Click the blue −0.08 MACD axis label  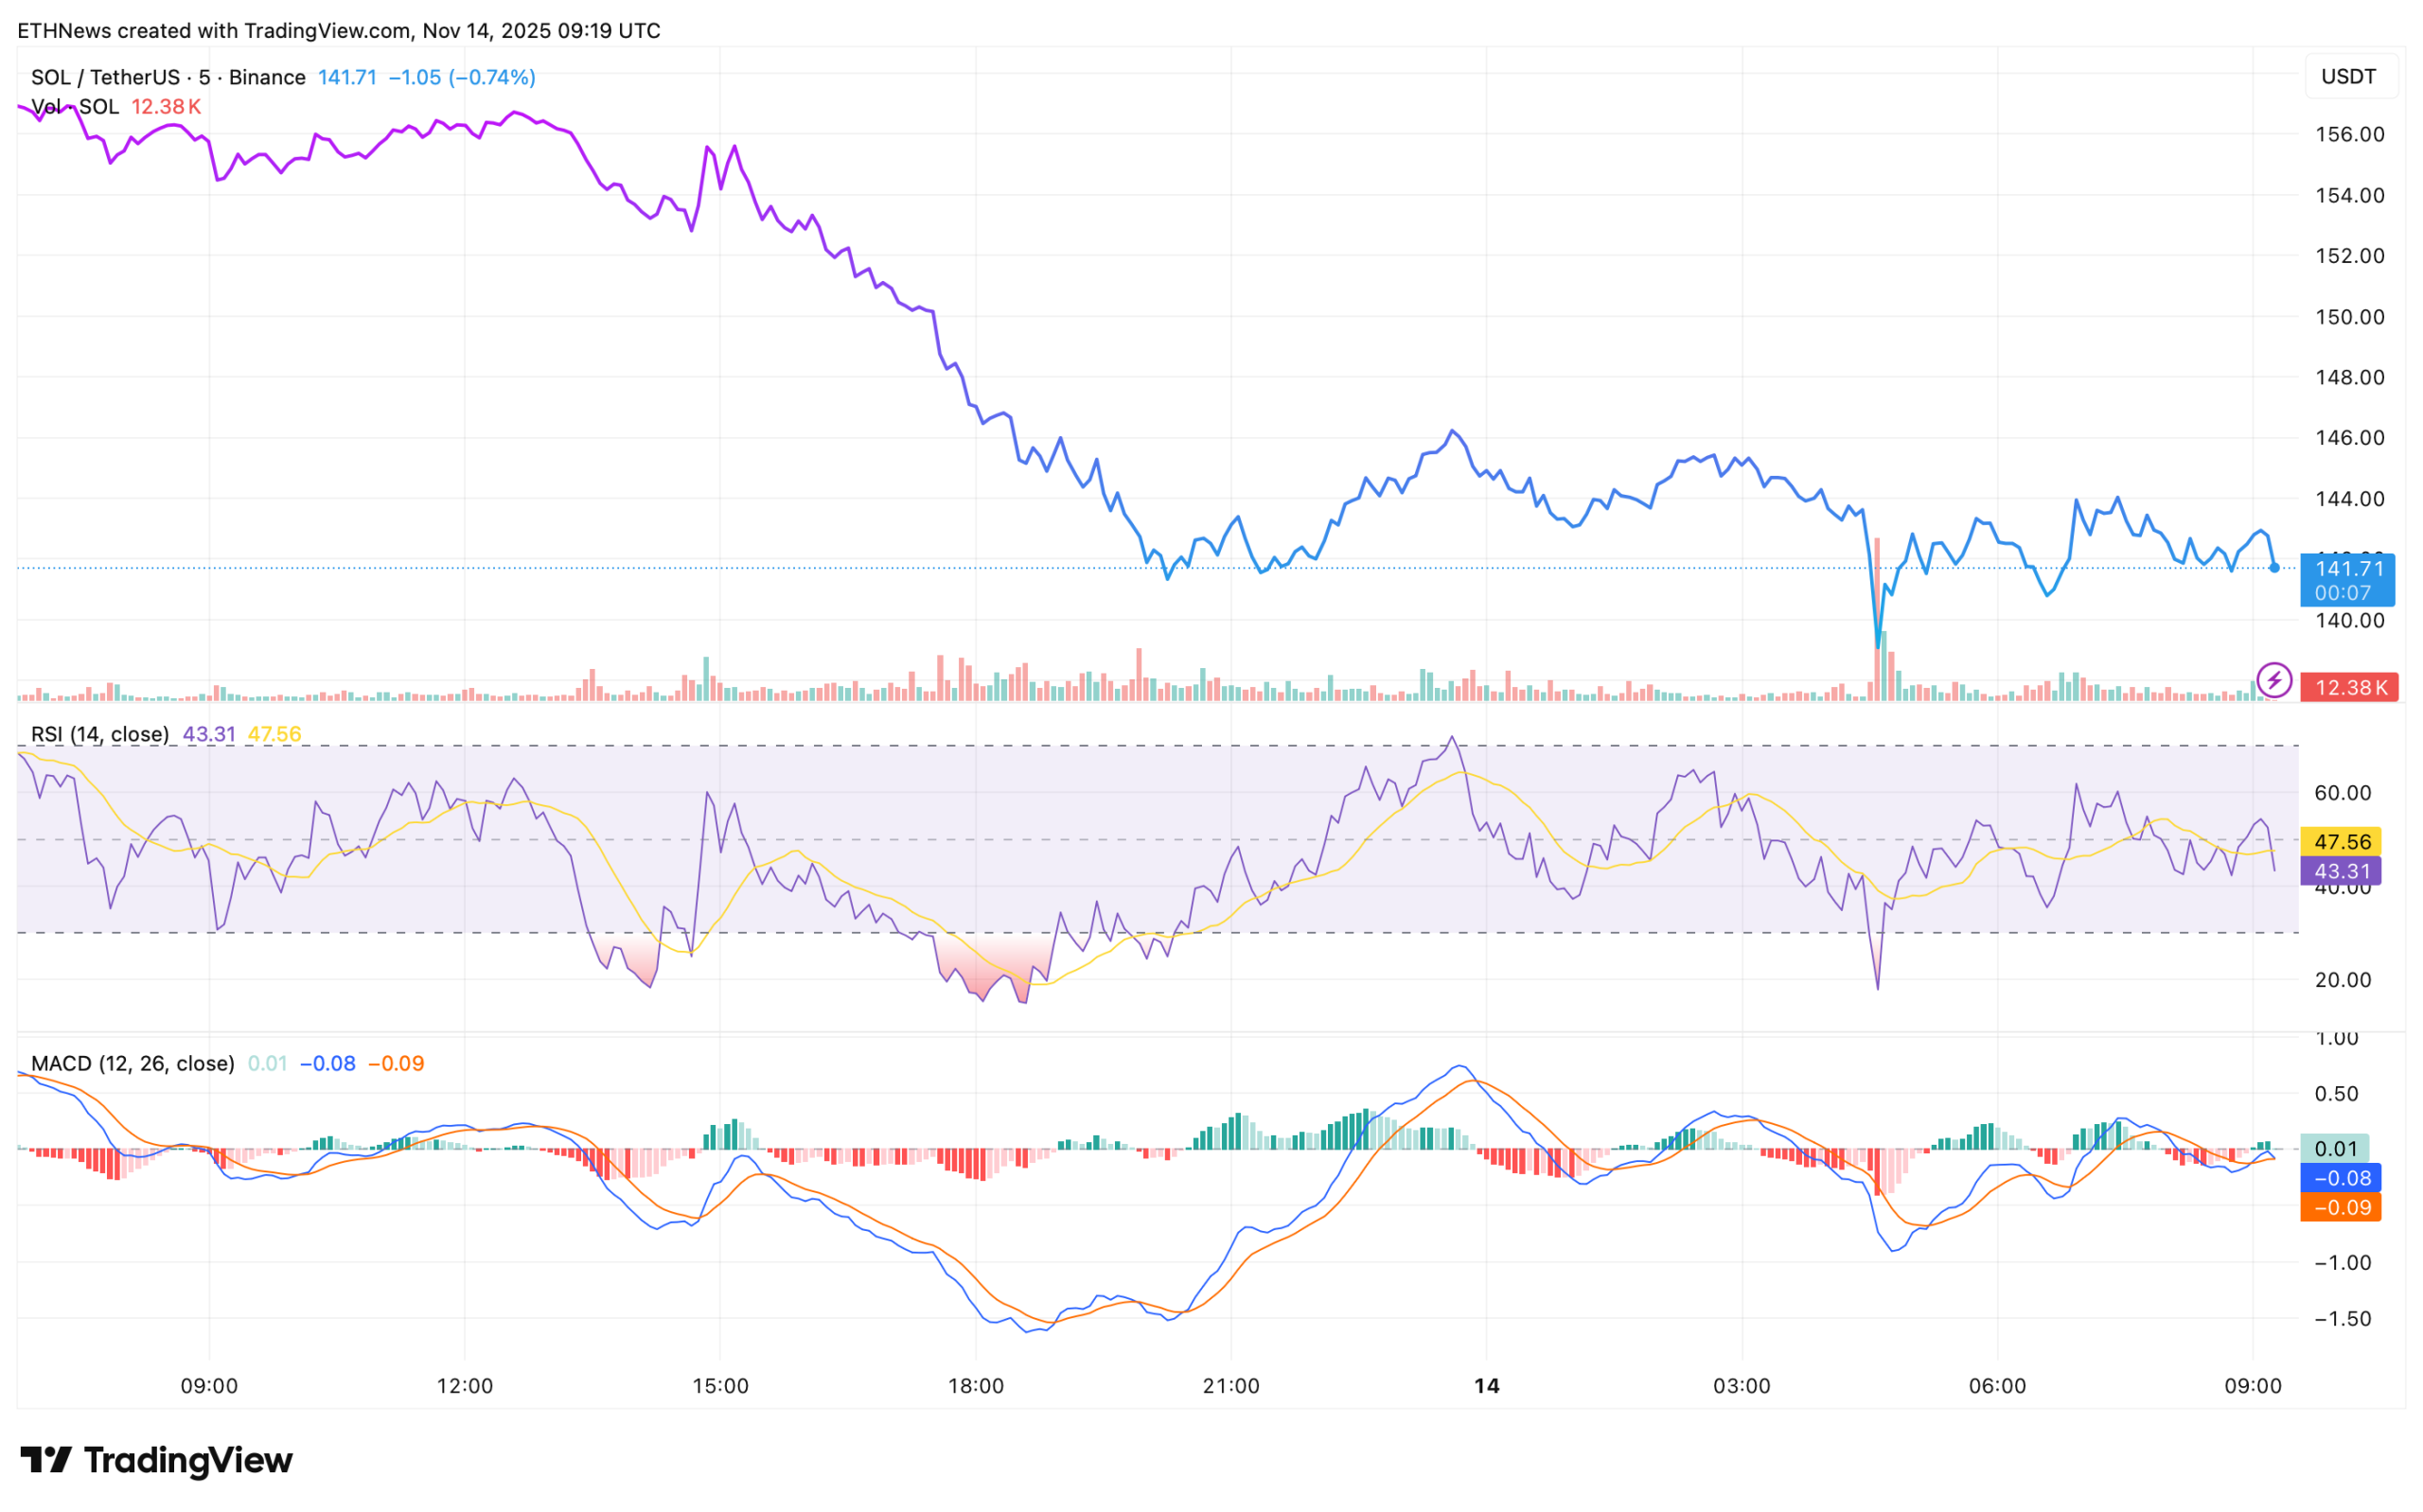pyautogui.click(x=2341, y=1178)
